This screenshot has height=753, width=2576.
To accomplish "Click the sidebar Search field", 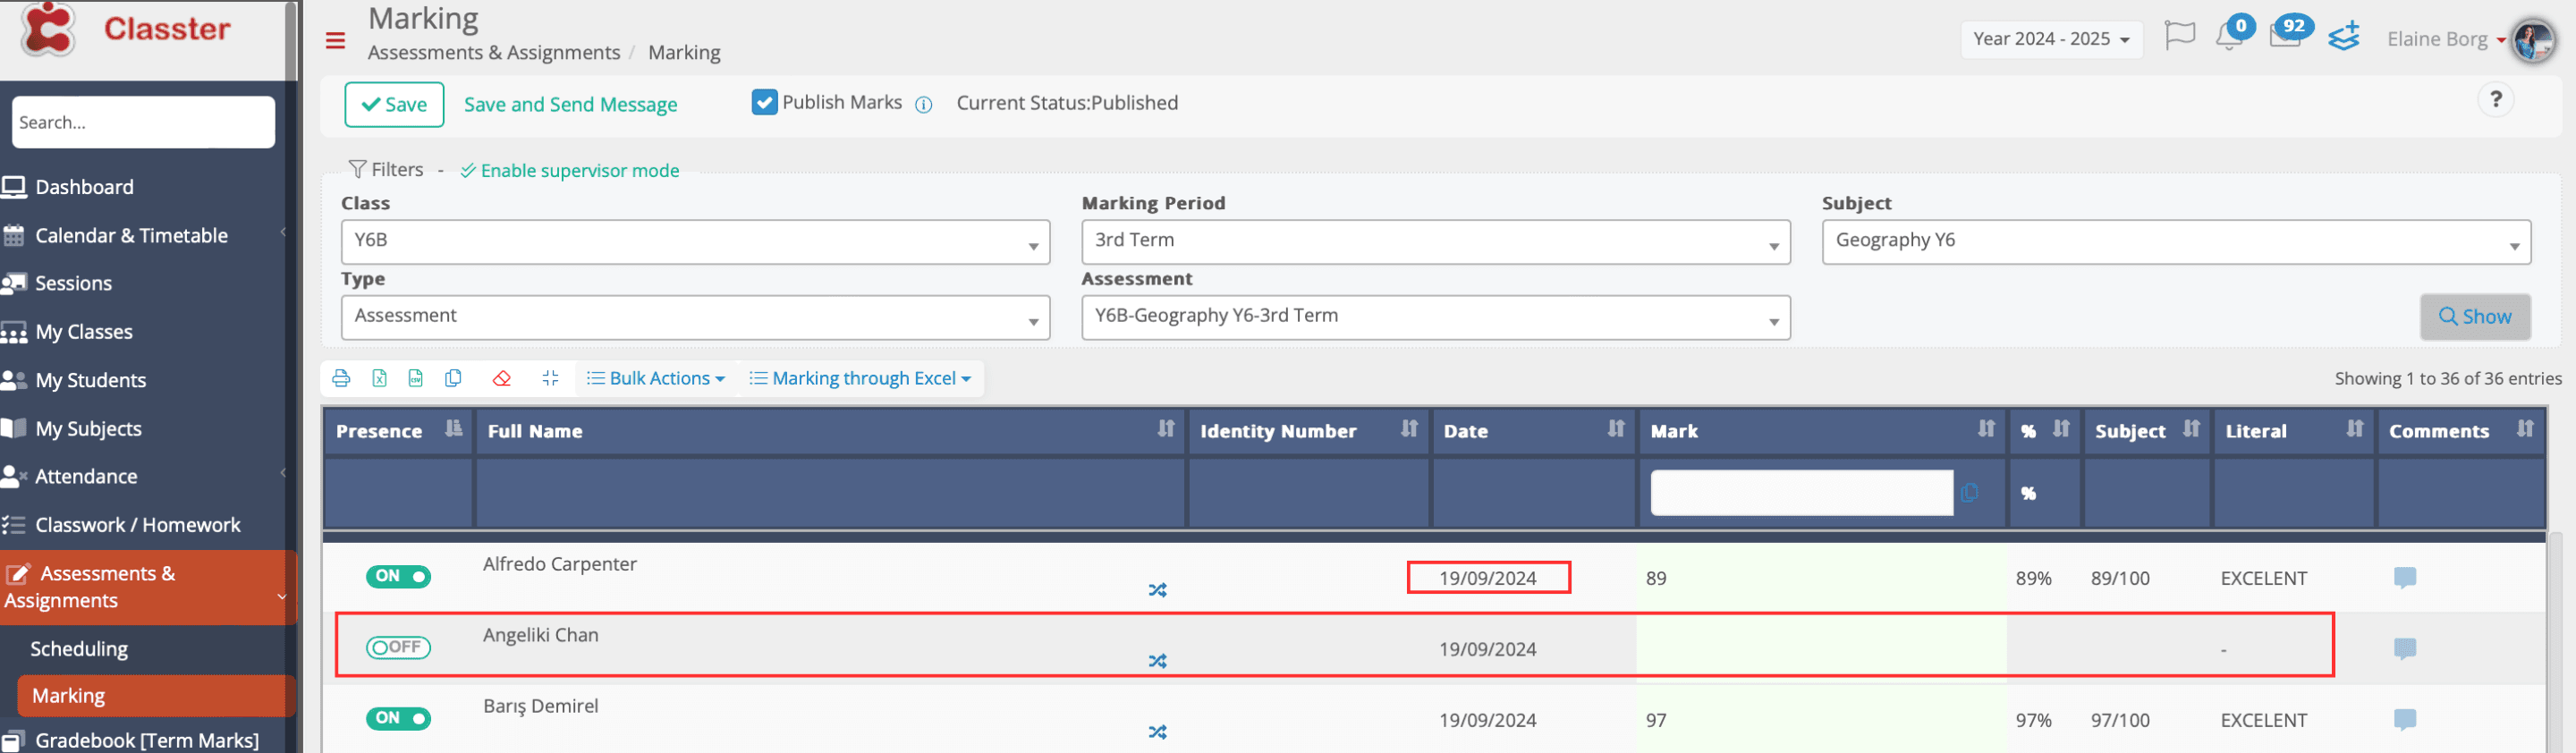I will pos(143,122).
